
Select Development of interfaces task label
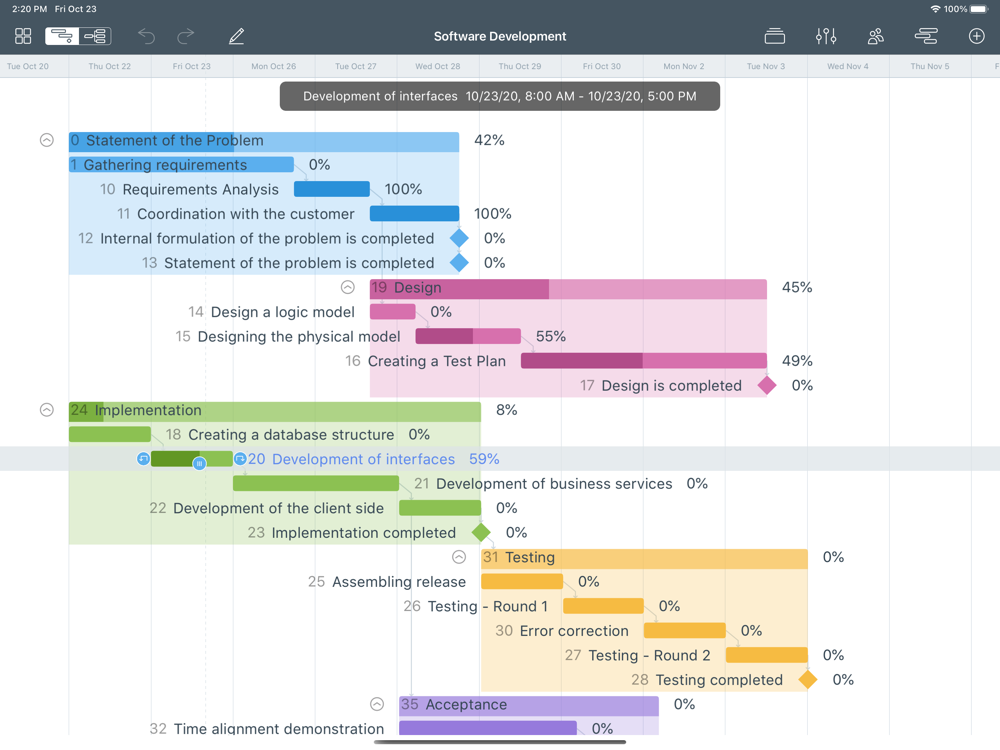pos(363,459)
